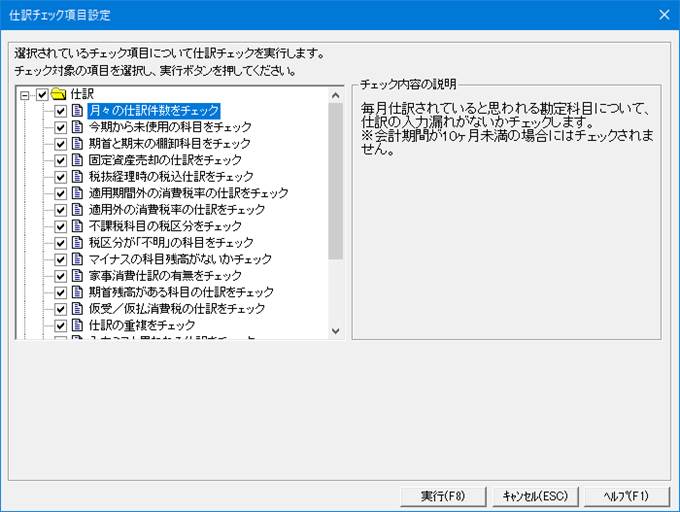The height and width of the screenshot is (512, 680).
Task: Toggle checkbox for 不課税科目の税区分をチェック
Action: coord(60,227)
